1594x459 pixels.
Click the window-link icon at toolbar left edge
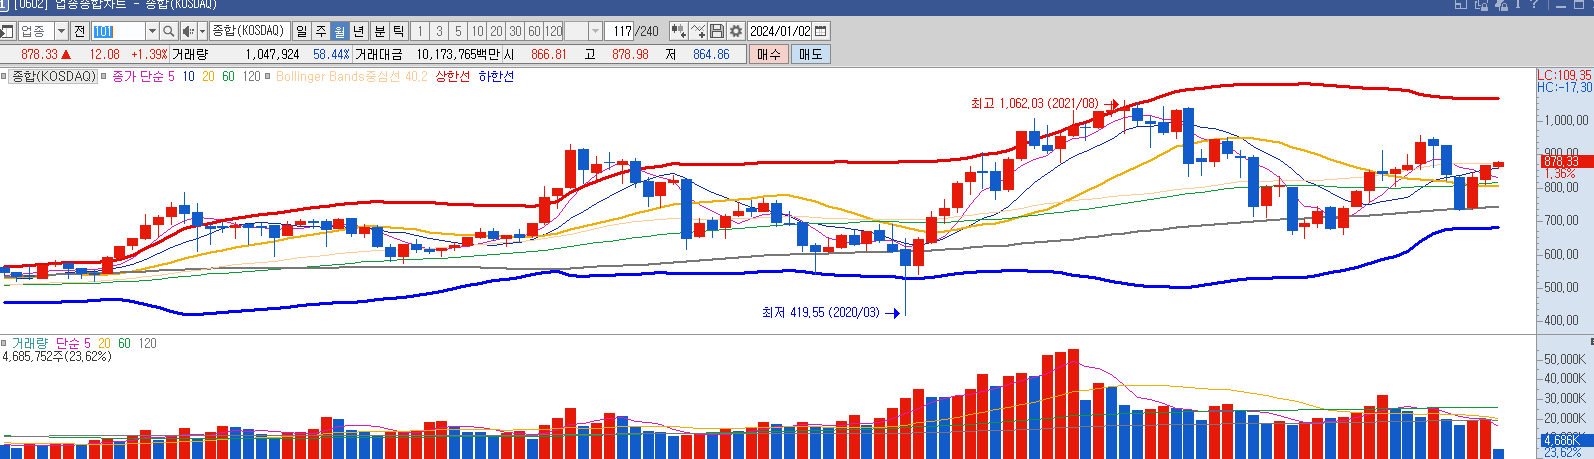click(x=7, y=31)
